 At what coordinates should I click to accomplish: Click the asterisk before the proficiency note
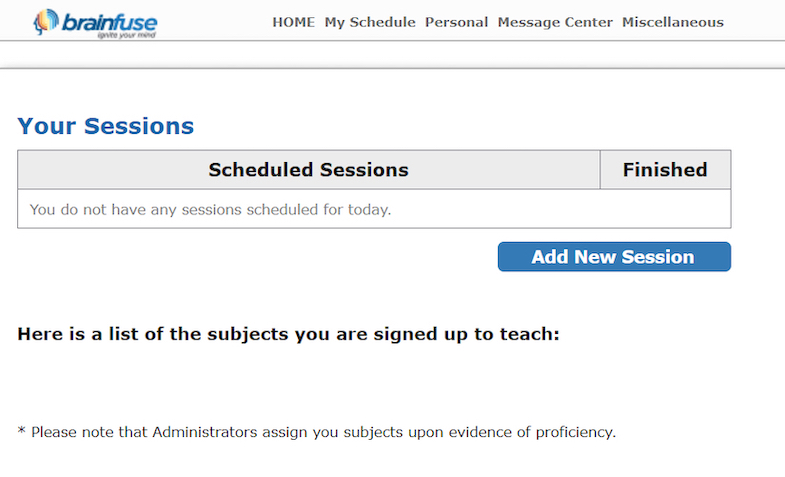(x=21, y=431)
